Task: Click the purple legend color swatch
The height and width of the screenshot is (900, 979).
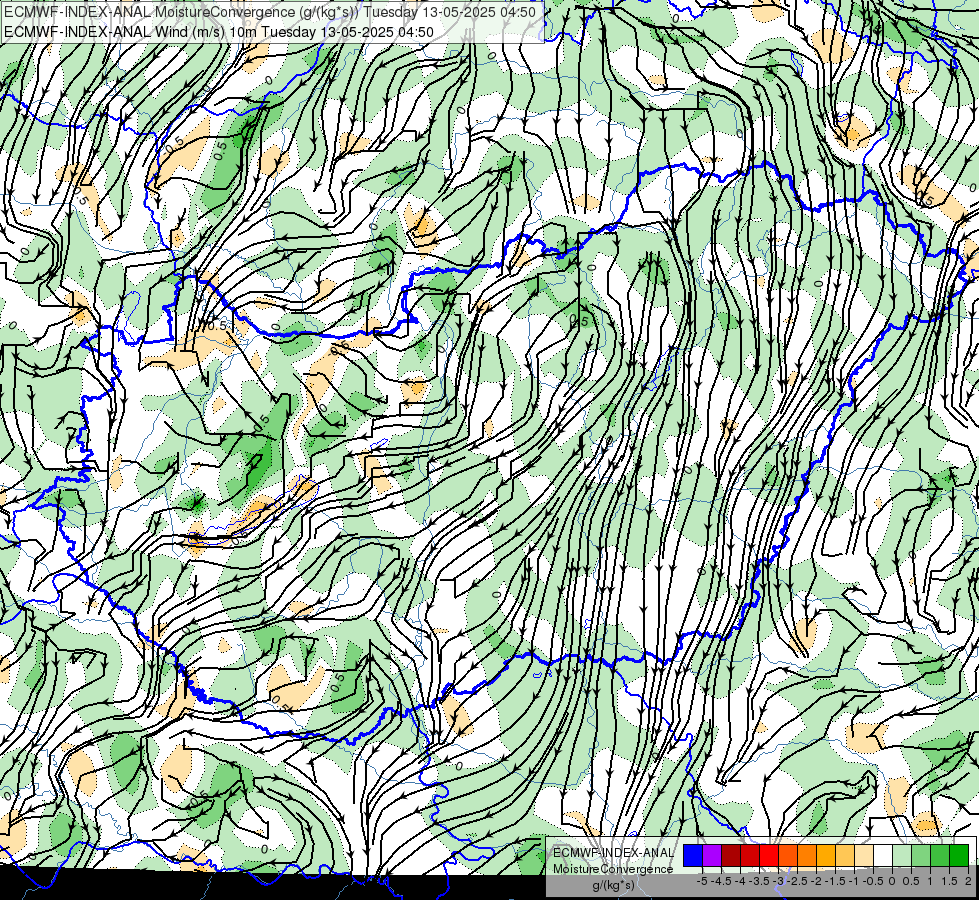Action: point(712,856)
